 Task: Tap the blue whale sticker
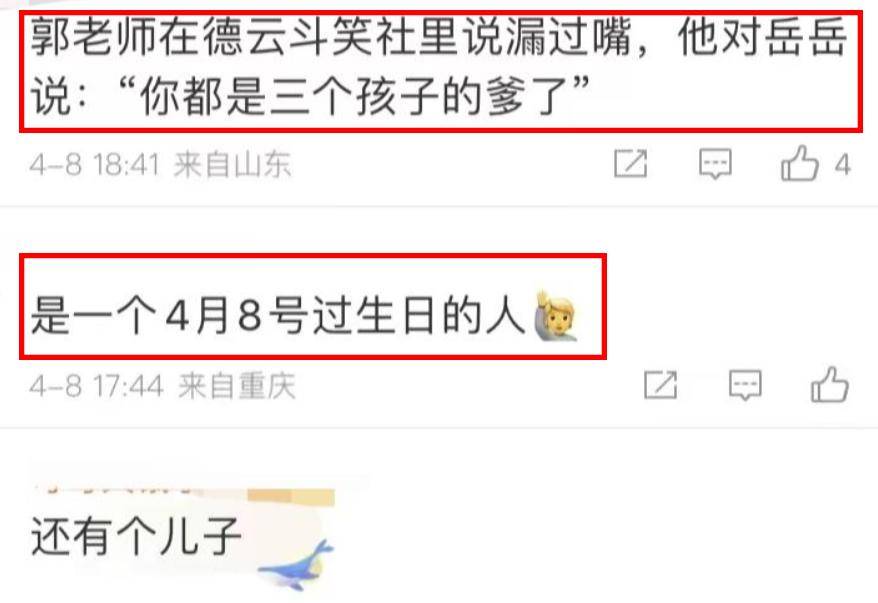tap(296, 565)
